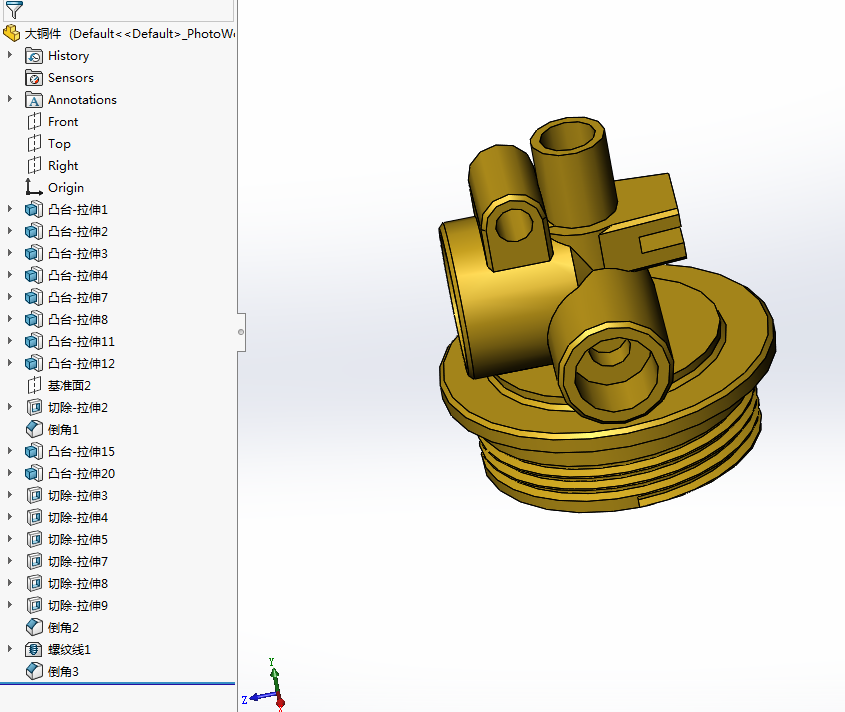Expand the 切除-拉伸7 feature
Viewport: 845px width, 712px height.
coord(10,561)
